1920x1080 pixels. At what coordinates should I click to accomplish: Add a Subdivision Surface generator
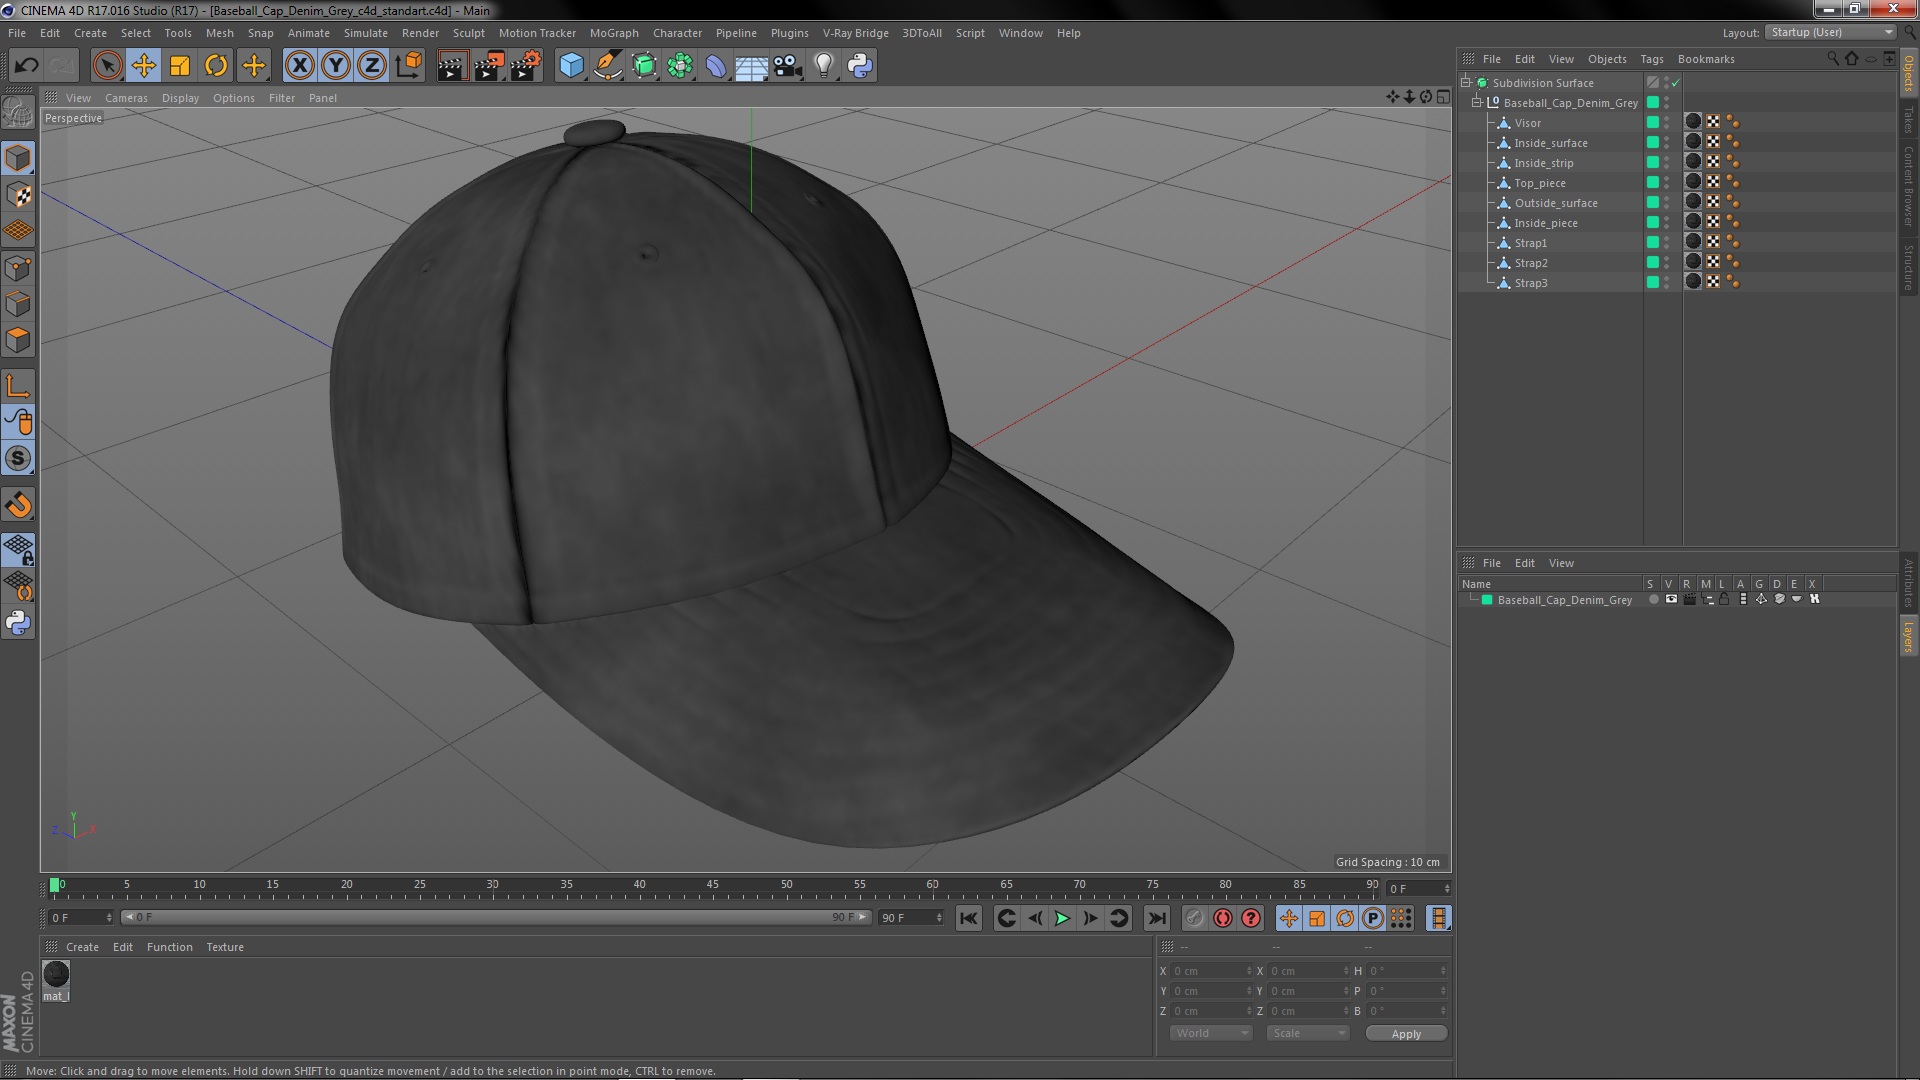tap(644, 66)
